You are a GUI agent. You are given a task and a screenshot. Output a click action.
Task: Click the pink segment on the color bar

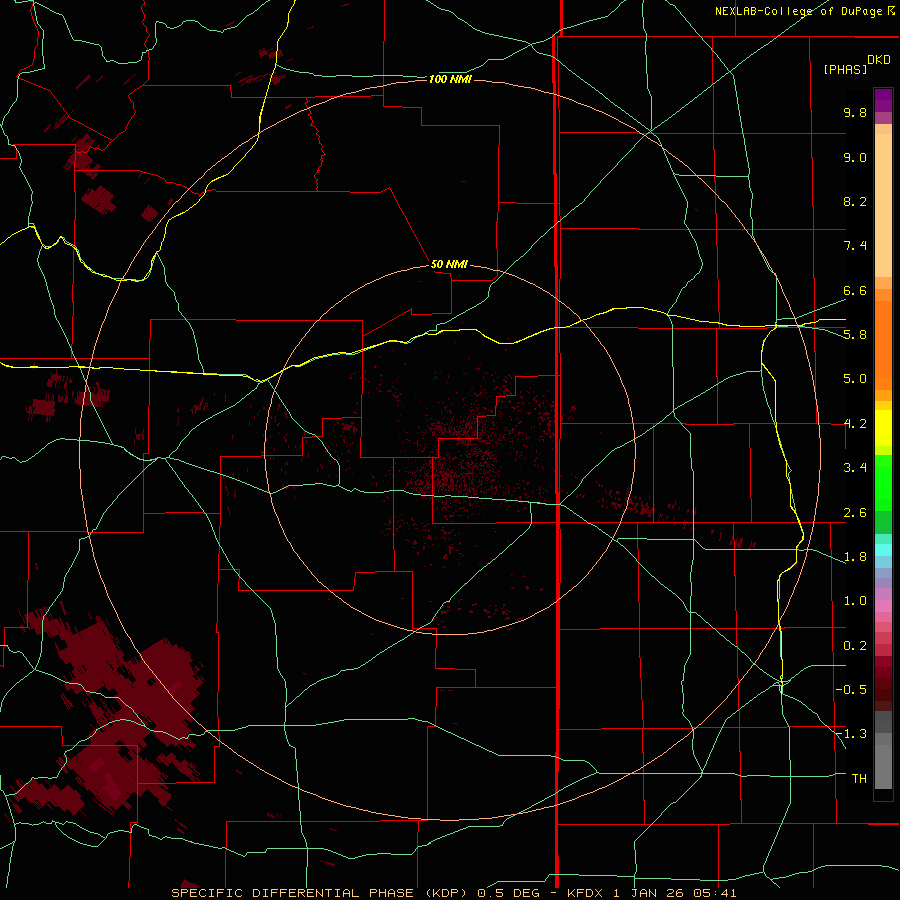tap(883, 606)
